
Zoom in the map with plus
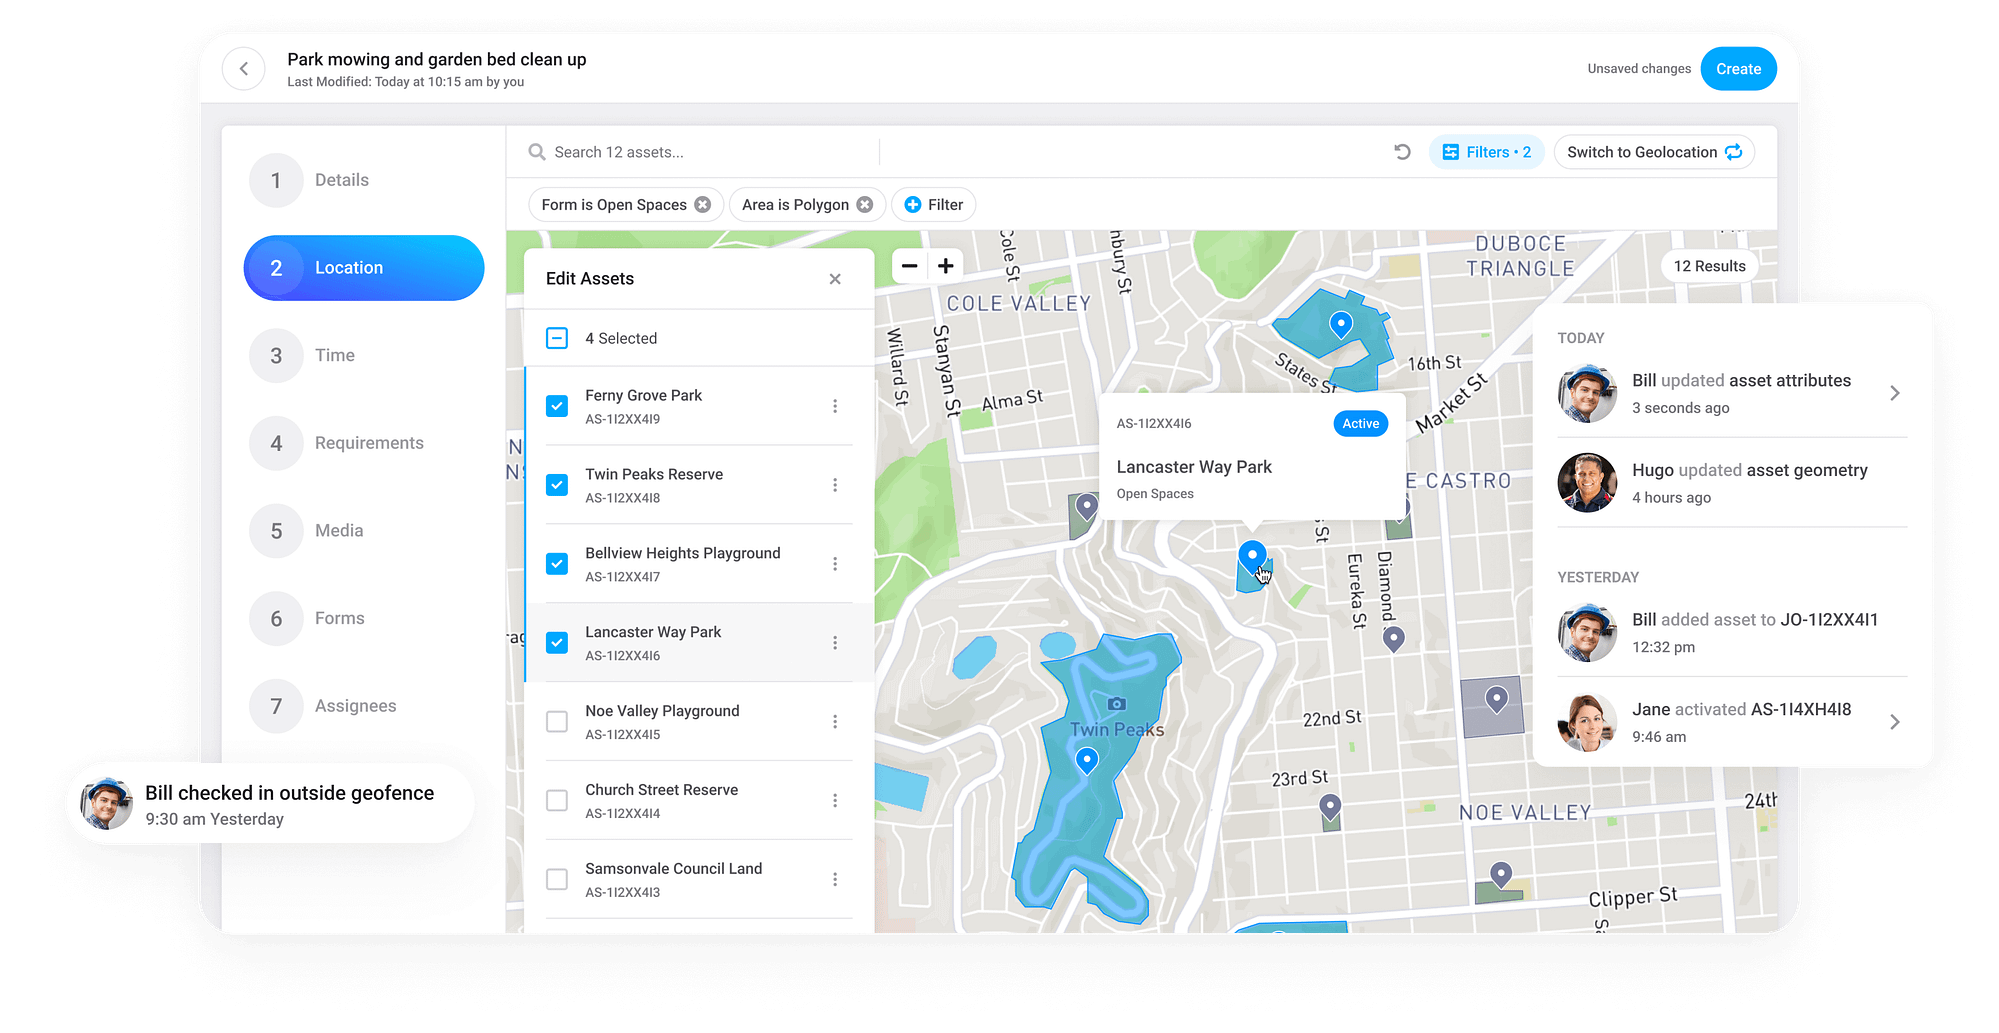(946, 266)
